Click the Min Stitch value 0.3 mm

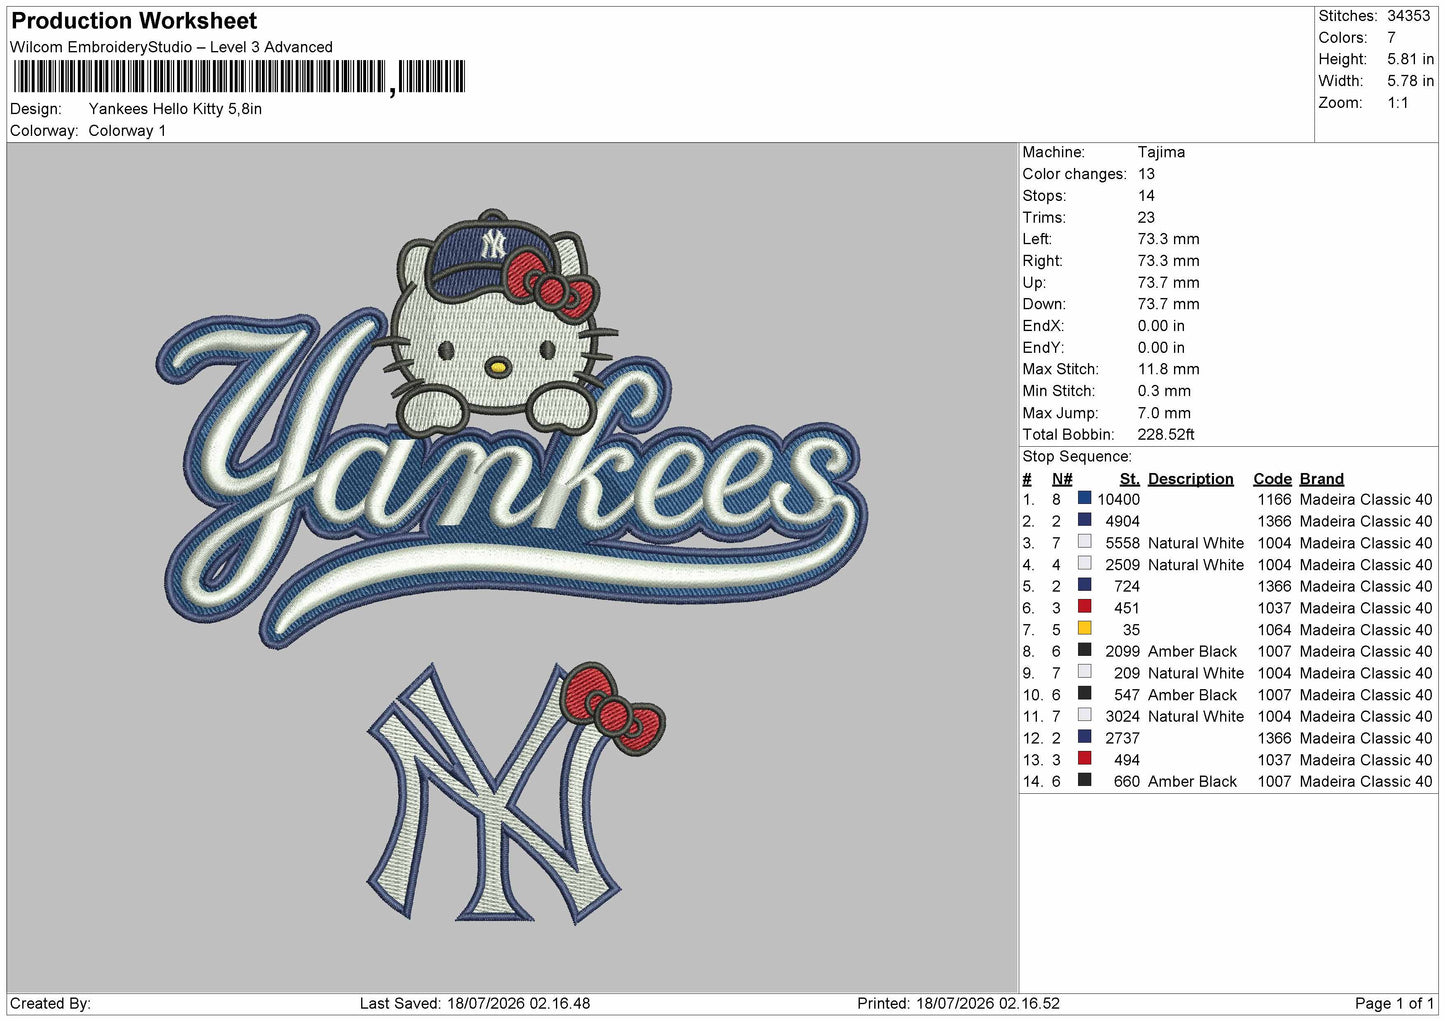[x=1164, y=391]
